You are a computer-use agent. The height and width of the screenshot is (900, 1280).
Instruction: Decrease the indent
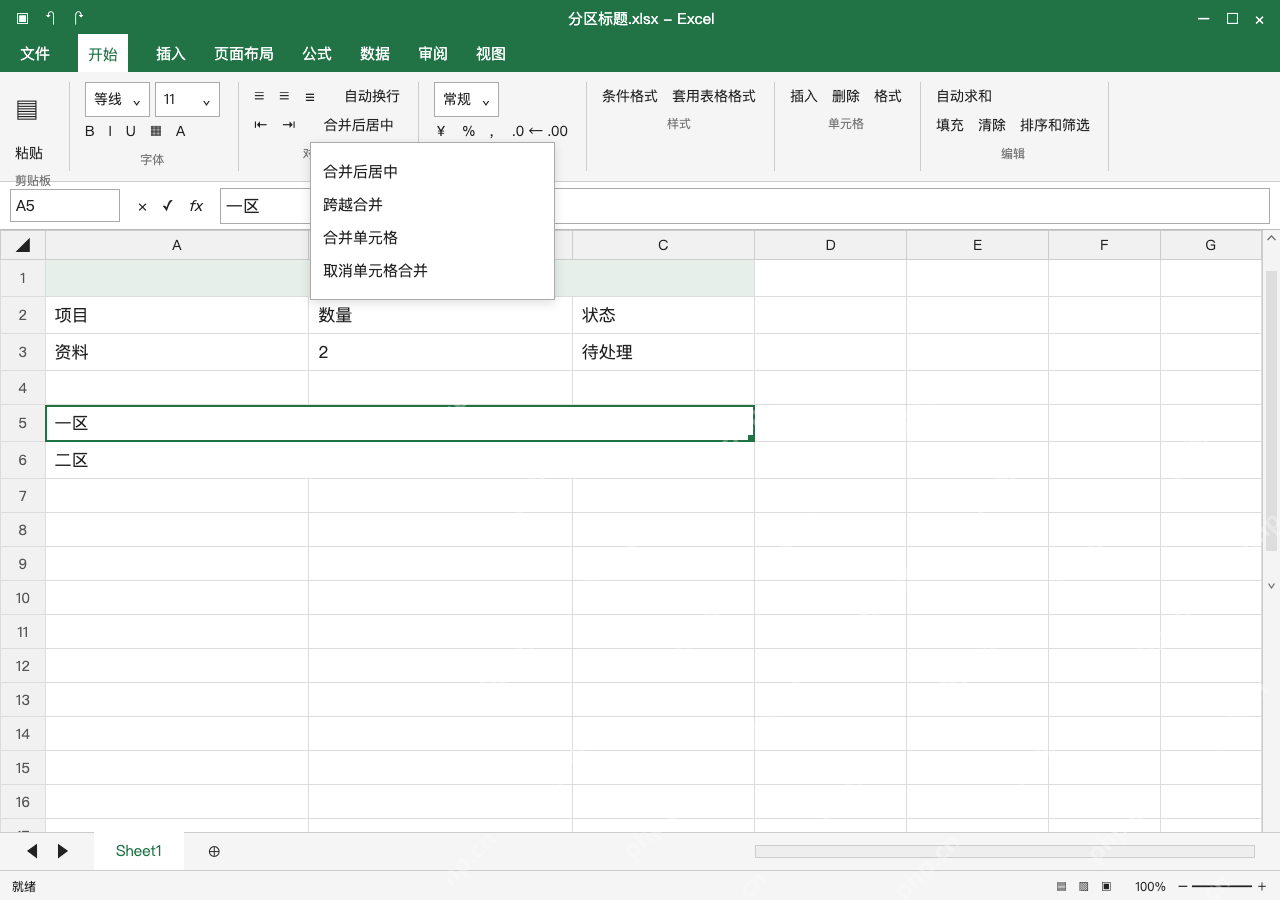tap(260, 125)
